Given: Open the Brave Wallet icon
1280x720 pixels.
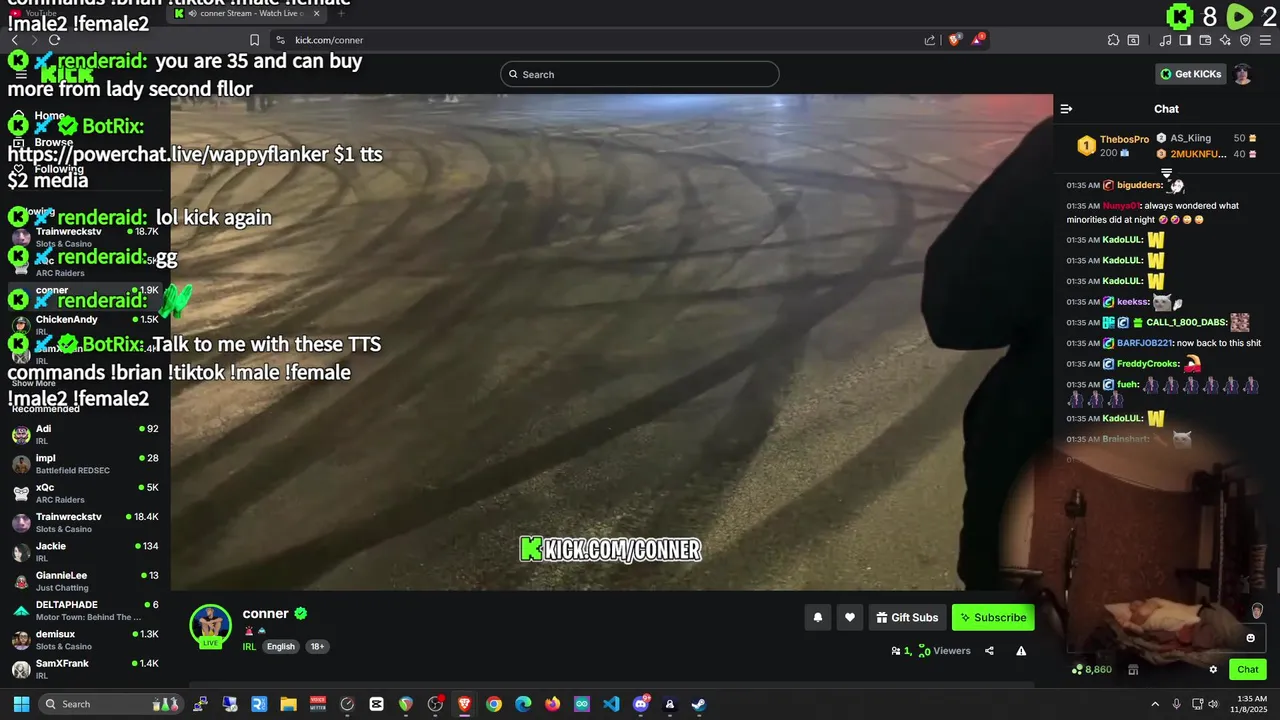Looking at the screenshot, I should (x=1205, y=40).
